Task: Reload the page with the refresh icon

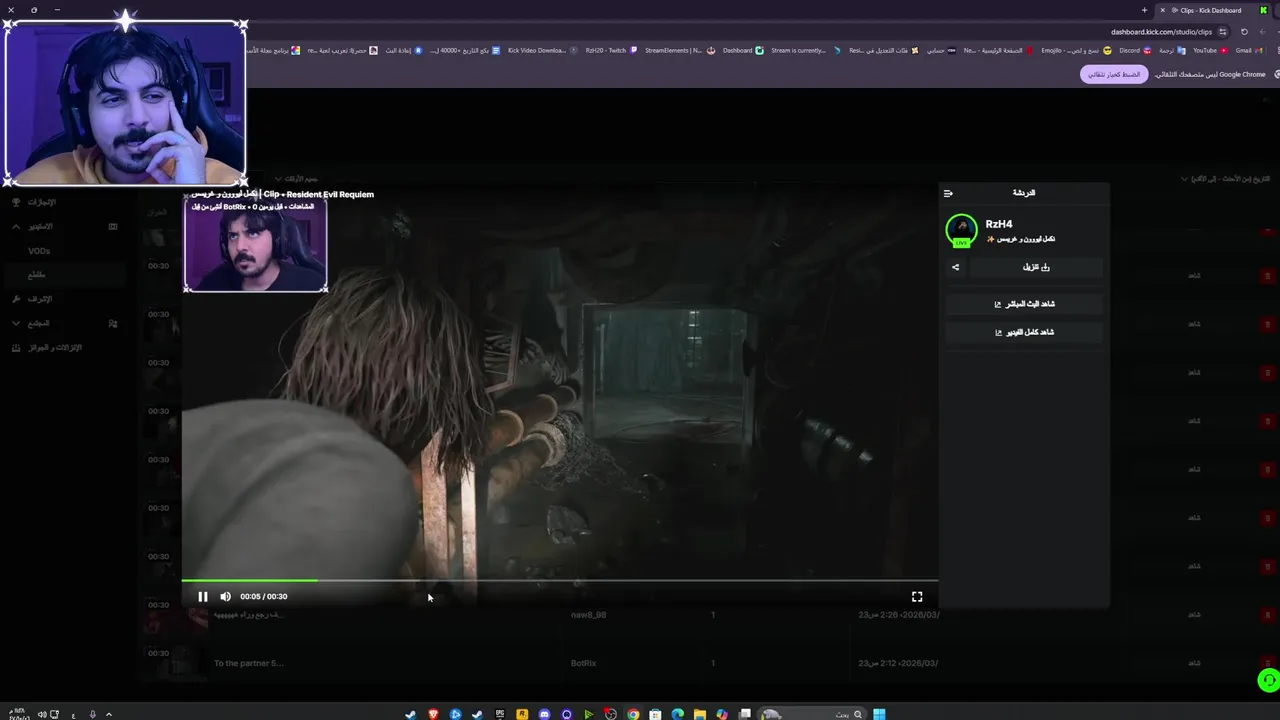Action: [x=1244, y=32]
